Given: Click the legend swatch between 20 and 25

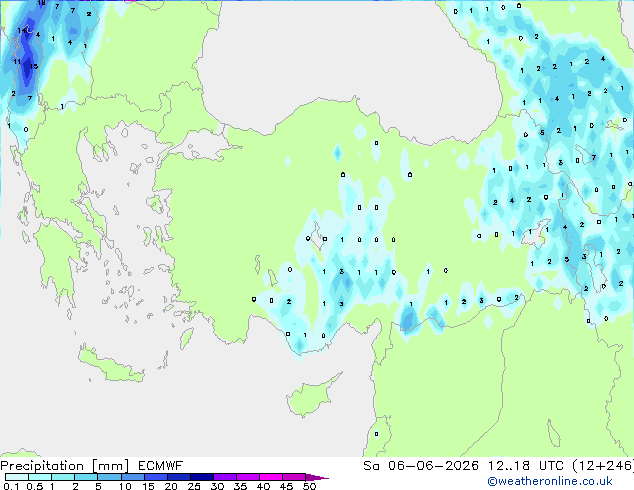Looking at the screenshot, I should click(x=178, y=477).
